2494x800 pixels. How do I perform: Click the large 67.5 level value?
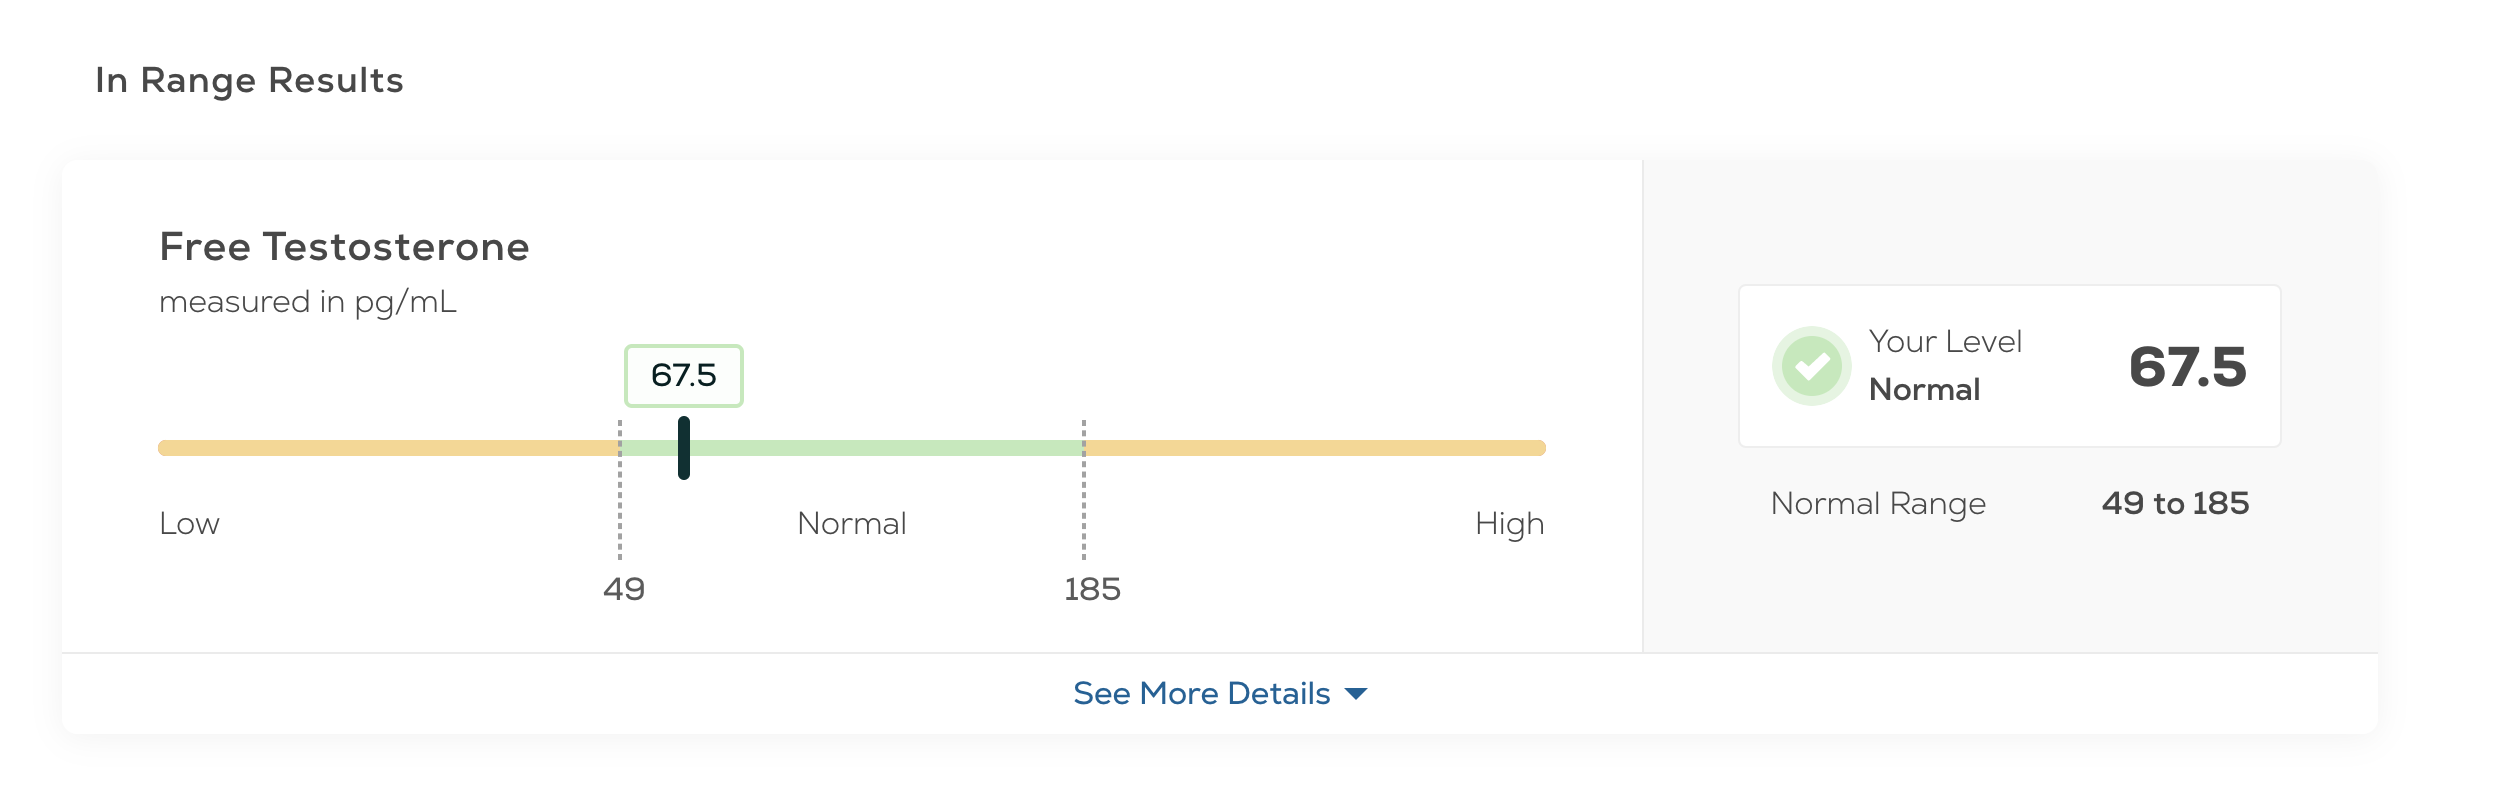(2188, 366)
